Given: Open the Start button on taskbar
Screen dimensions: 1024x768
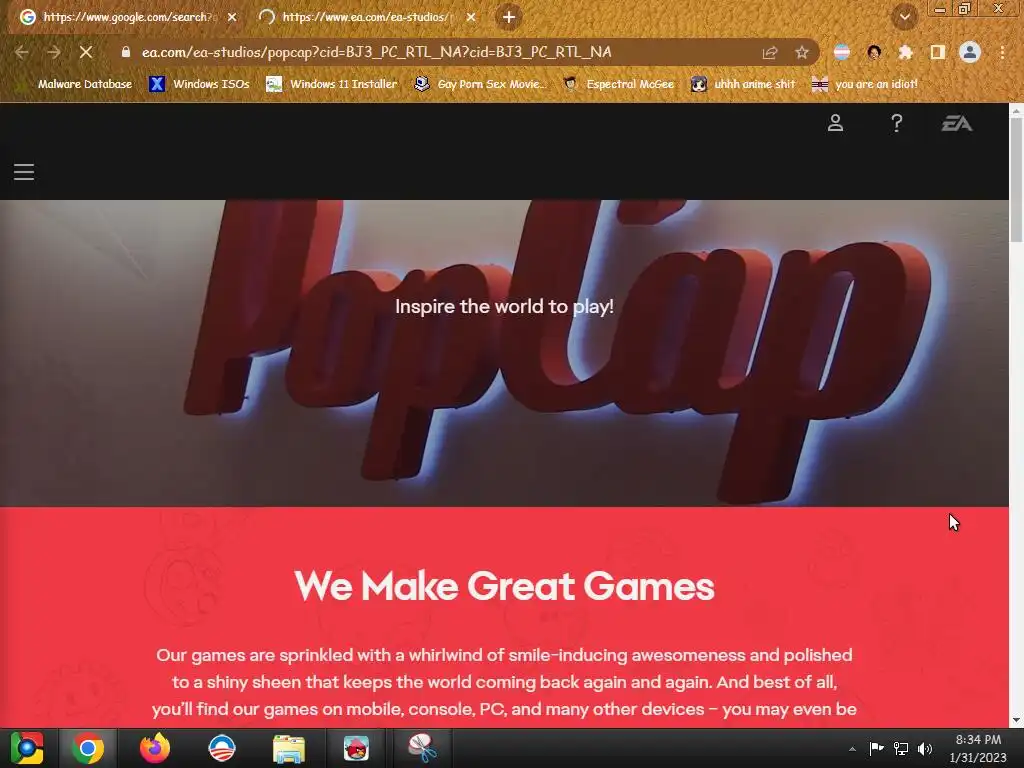Looking at the screenshot, I should 27,748.
